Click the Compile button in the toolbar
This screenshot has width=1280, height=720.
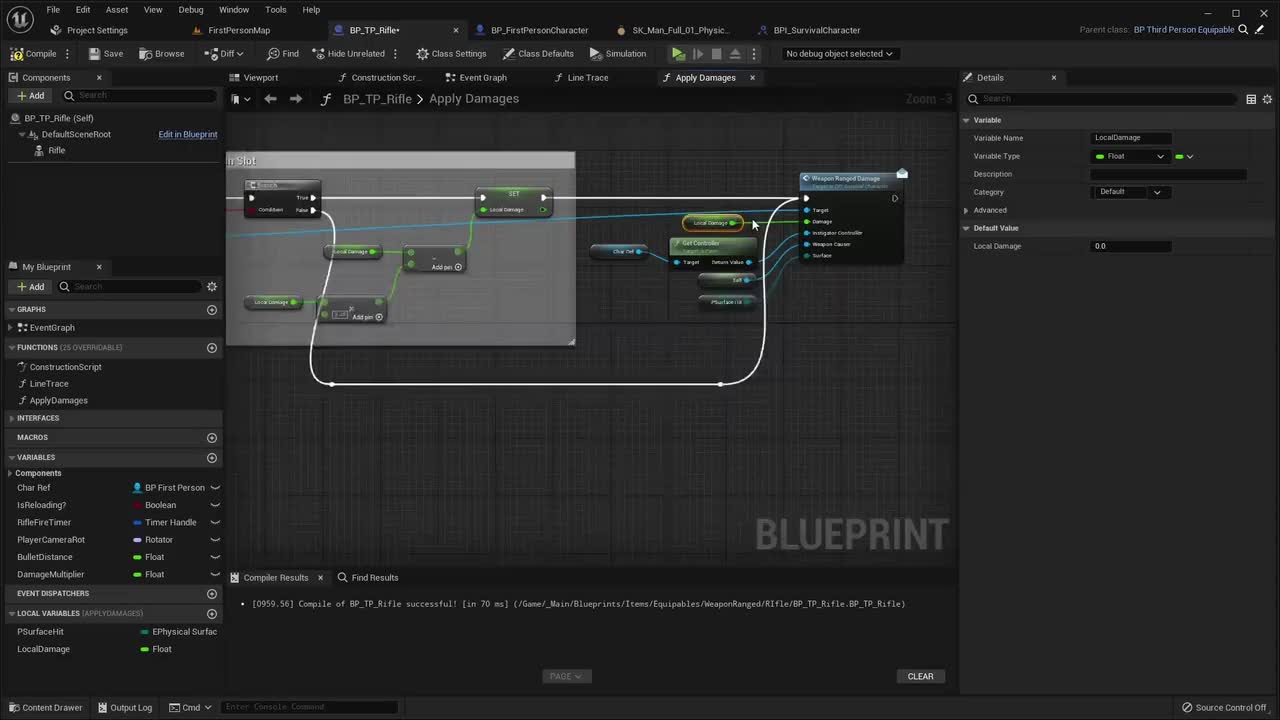(x=34, y=54)
